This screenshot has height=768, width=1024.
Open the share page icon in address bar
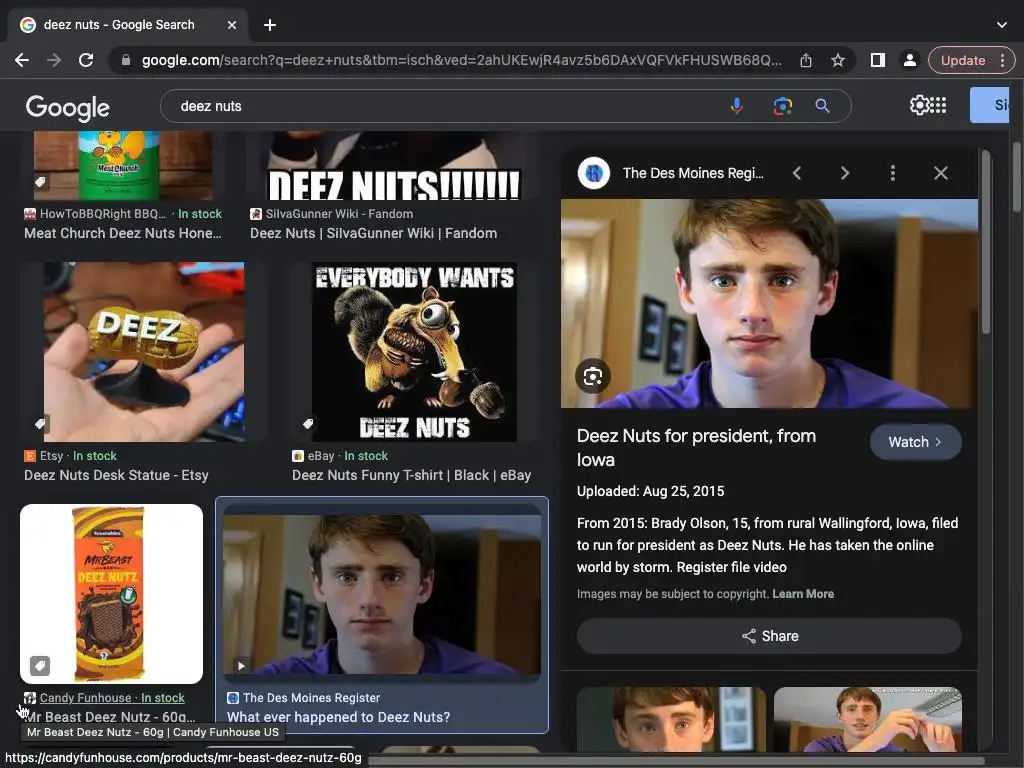pyautogui.click(x=806, y=60)
